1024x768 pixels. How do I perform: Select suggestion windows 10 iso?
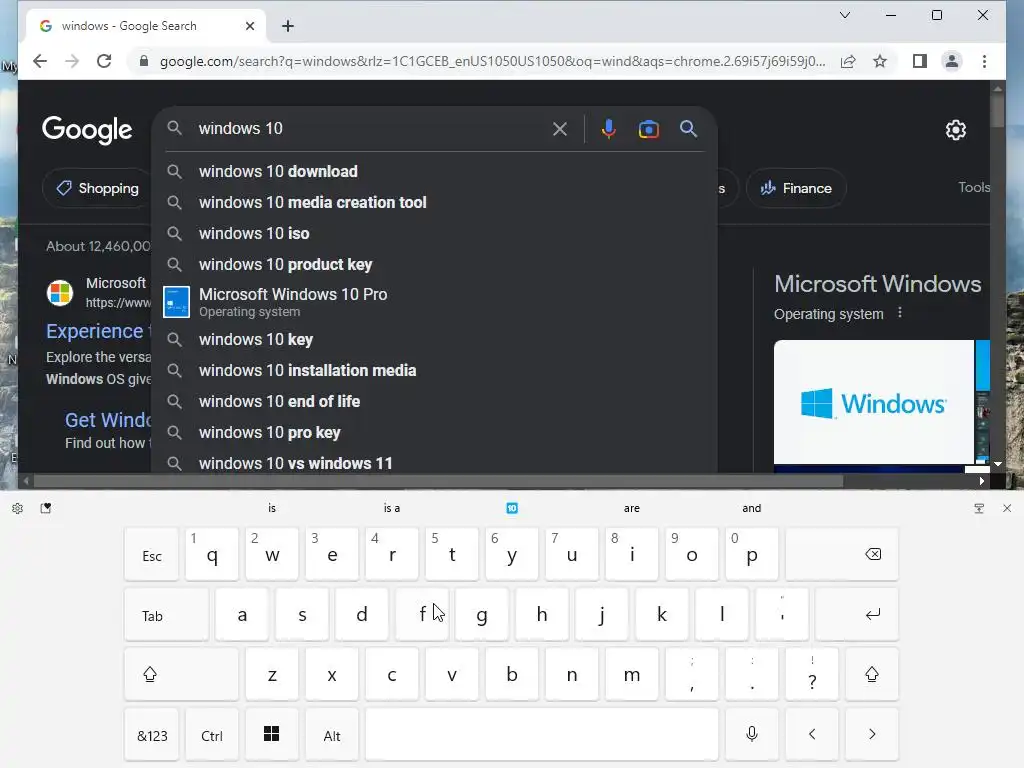[x=434, y=233]
